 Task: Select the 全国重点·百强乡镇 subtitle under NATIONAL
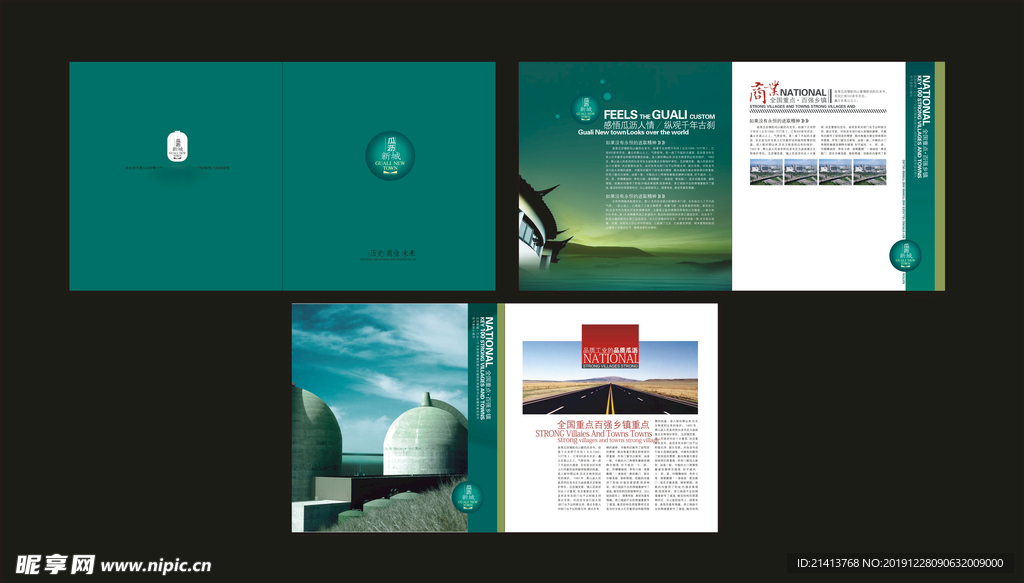pyautogui.click(x=798, y=101)
